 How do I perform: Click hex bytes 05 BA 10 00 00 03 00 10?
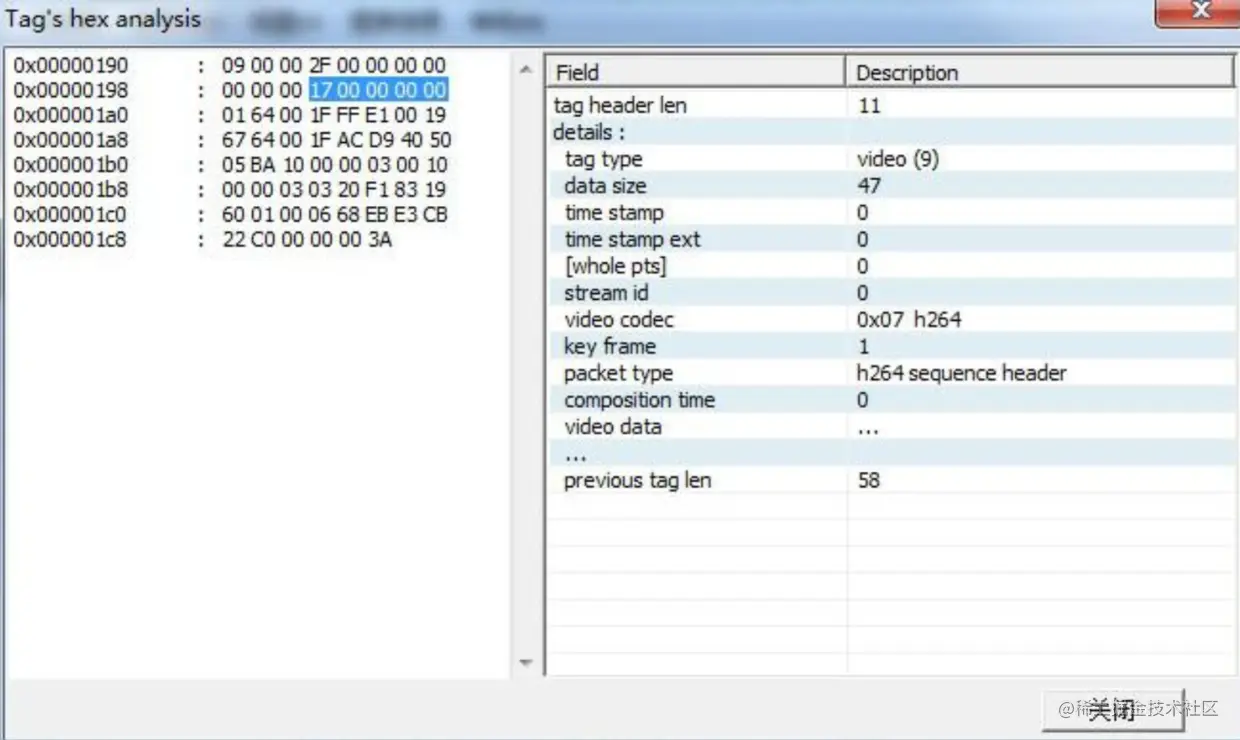tap(335, 165)
